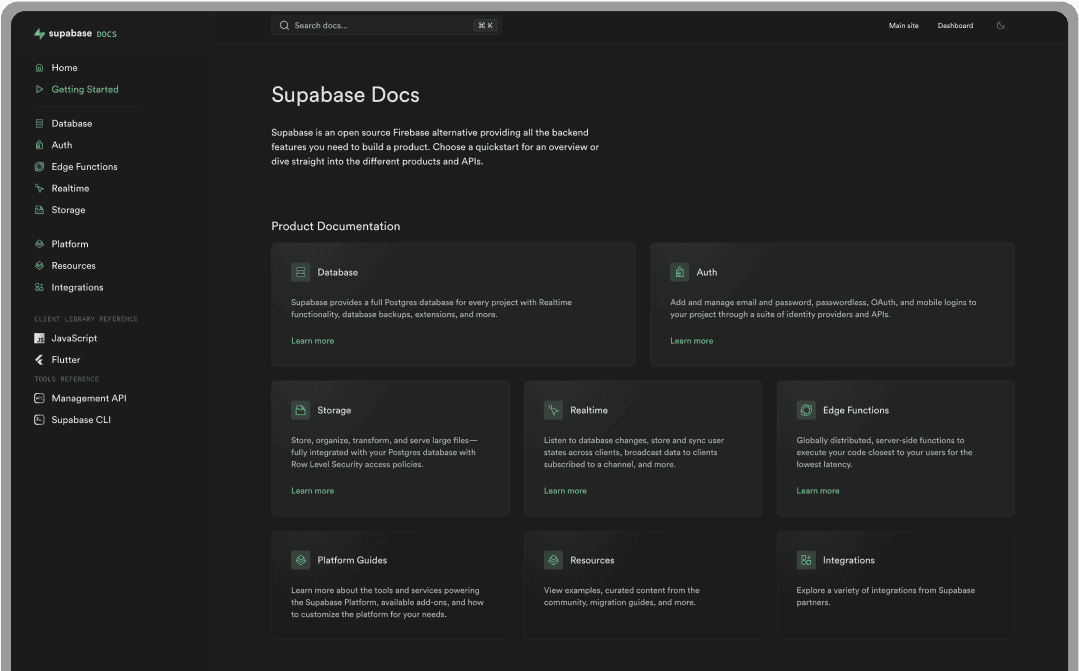
Task: Click Learn more on the Realtime card
Action: [565, 491]
